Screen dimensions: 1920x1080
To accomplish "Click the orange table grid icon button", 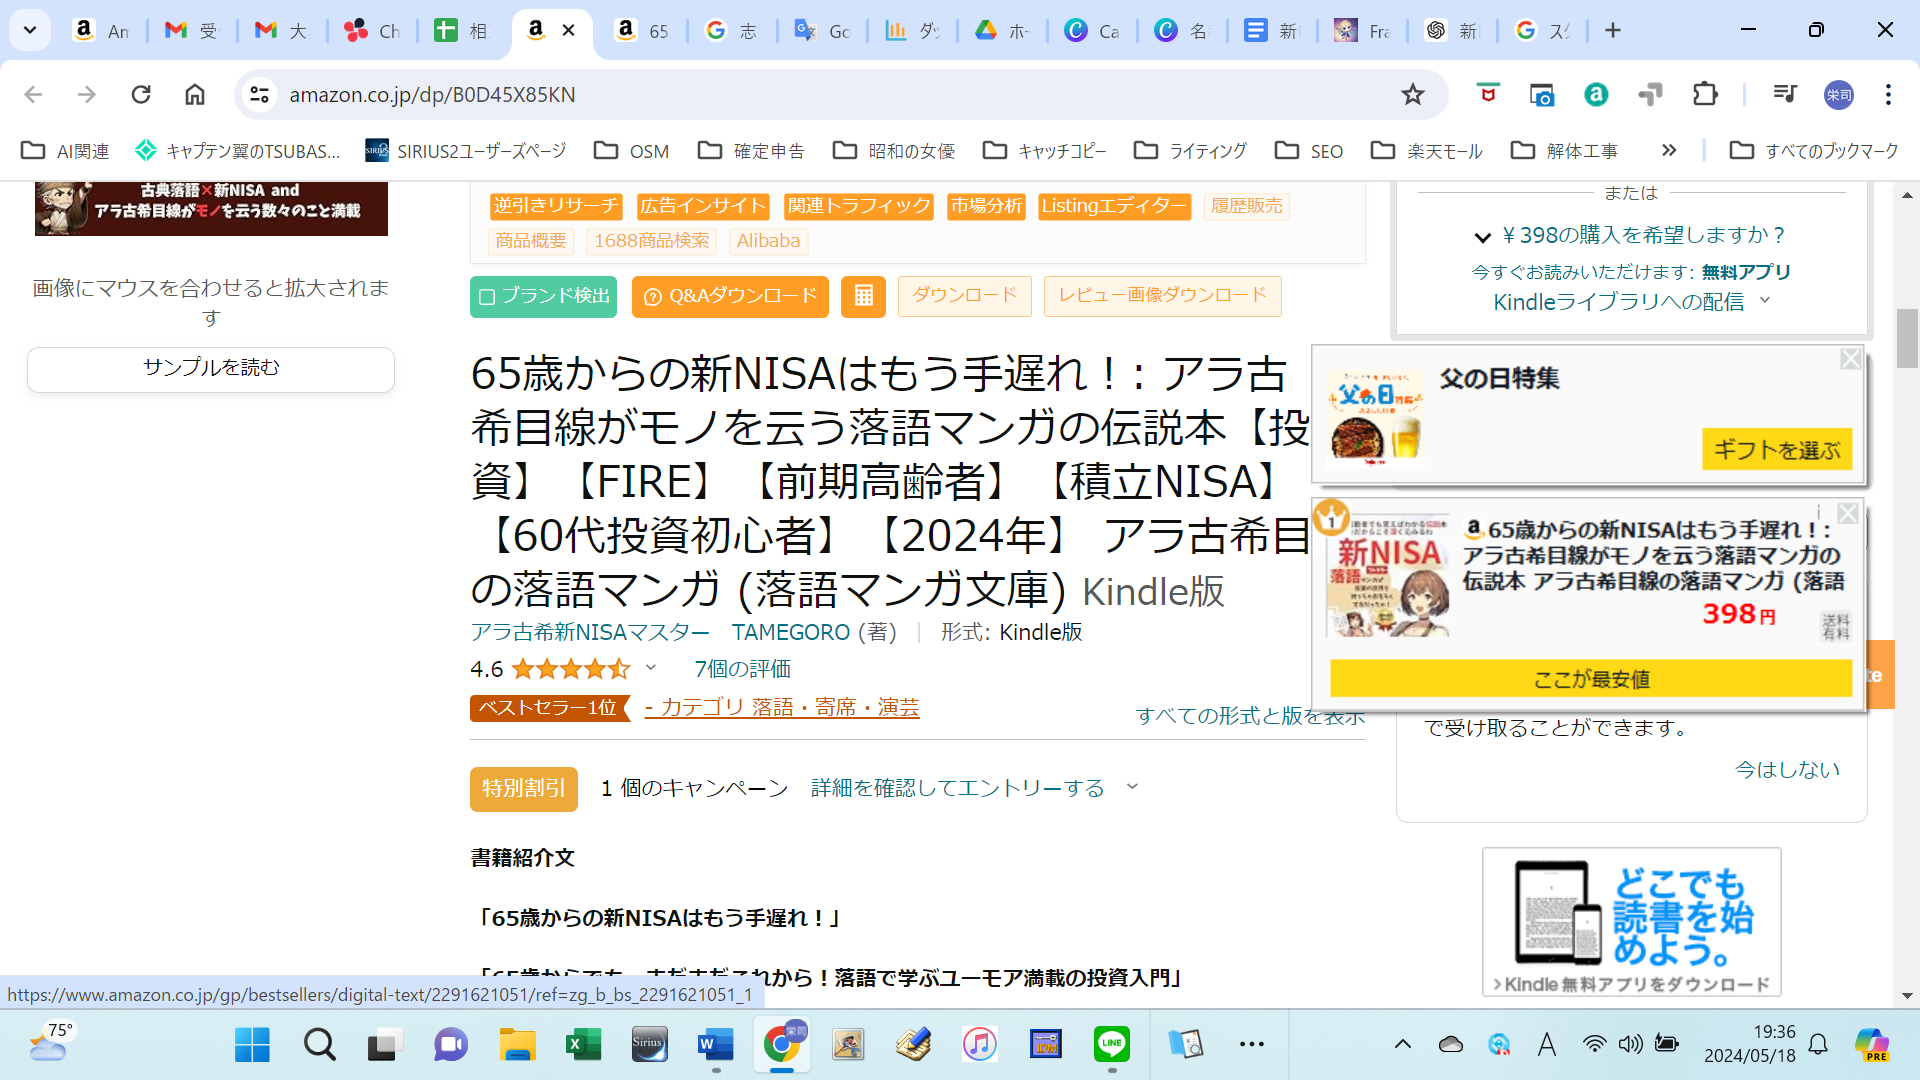I will pos(863,296).
